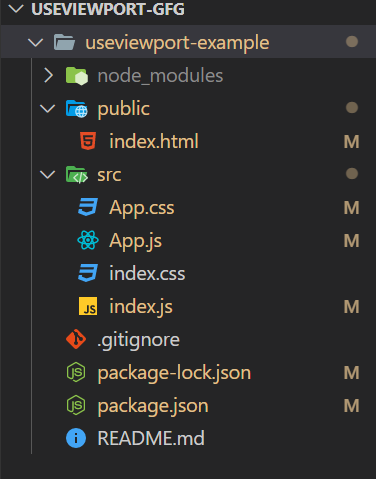This screenshot has height=479, width=376.
Task: Click the modified dot on public folder
Action: coord(352,108)
